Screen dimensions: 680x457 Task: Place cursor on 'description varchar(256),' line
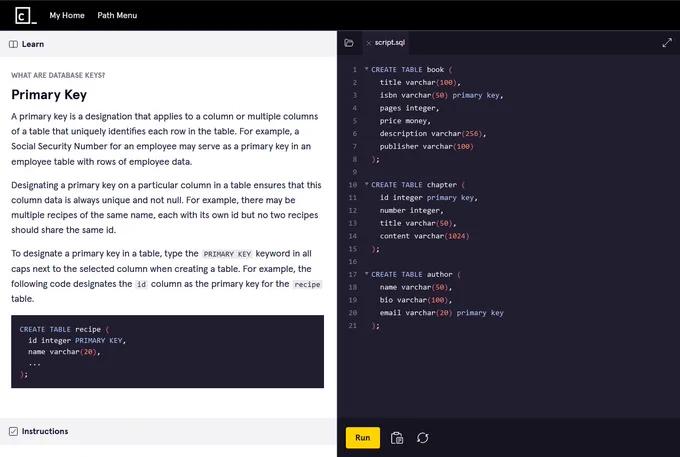click(433, 134)
